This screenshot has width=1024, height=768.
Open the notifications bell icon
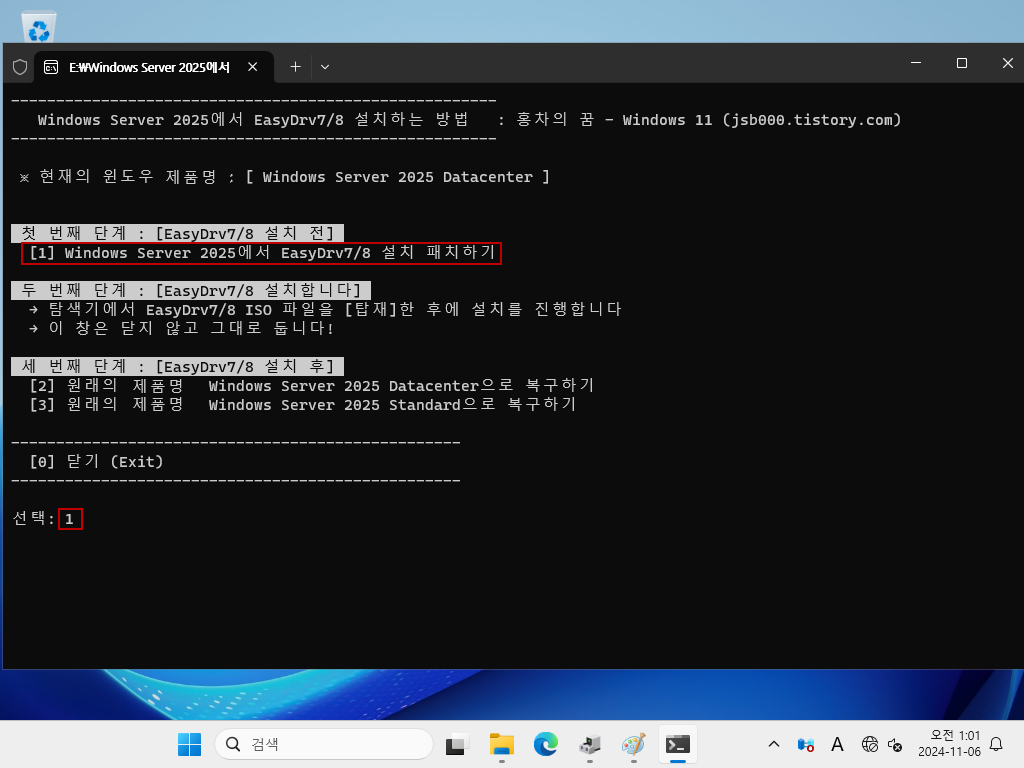coord(996,744)
